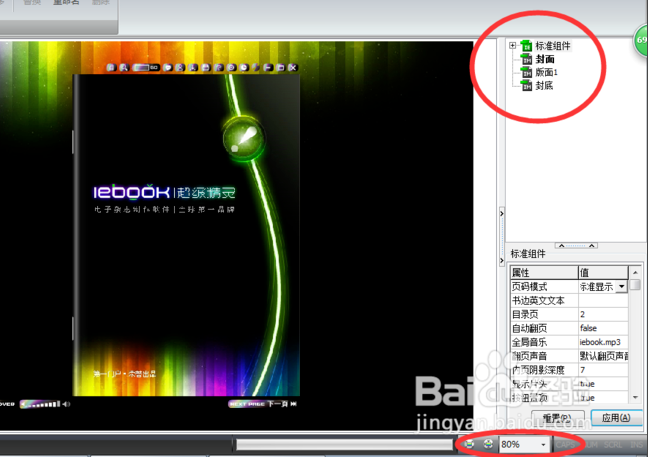Click the 属性 column header

click(544, 272)
